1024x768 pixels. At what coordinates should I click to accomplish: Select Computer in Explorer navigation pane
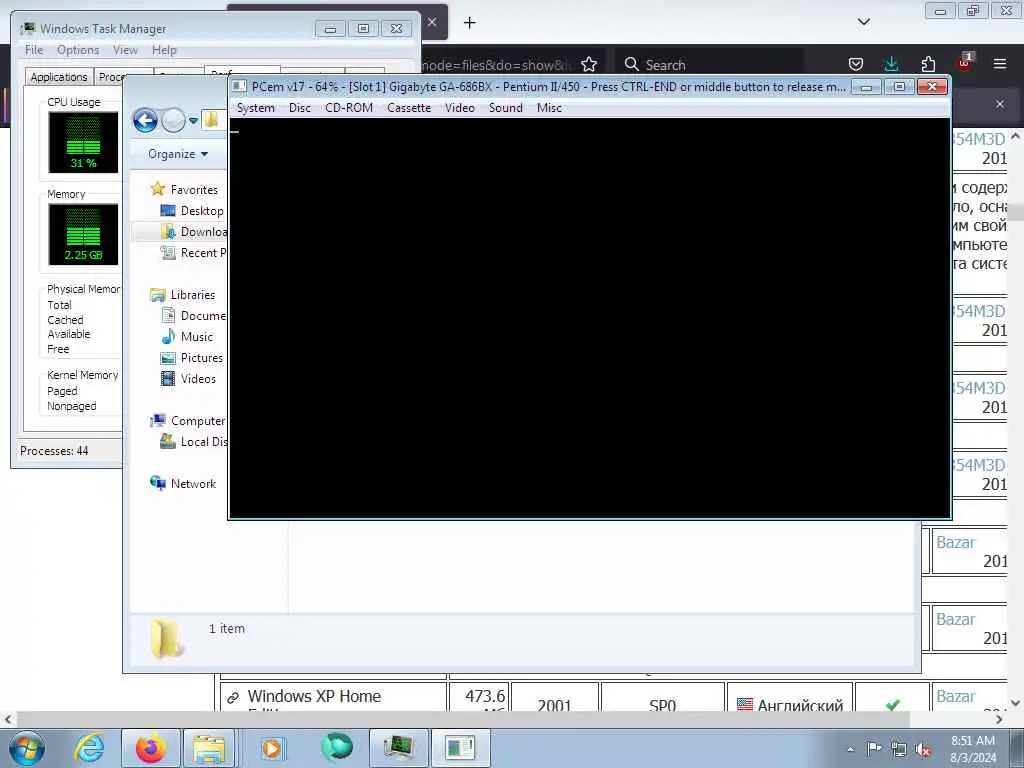(198, 421)
